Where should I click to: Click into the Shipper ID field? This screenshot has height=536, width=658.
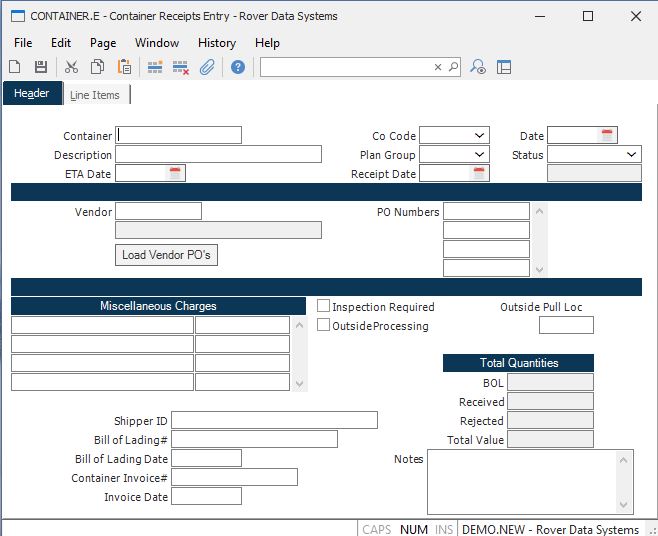point(274,420)
